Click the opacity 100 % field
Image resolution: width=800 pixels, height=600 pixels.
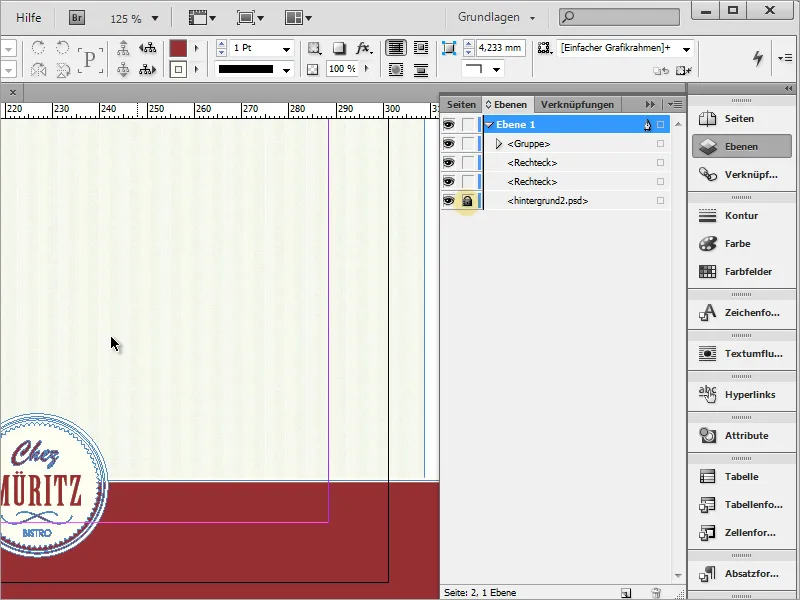pos(342,69)
